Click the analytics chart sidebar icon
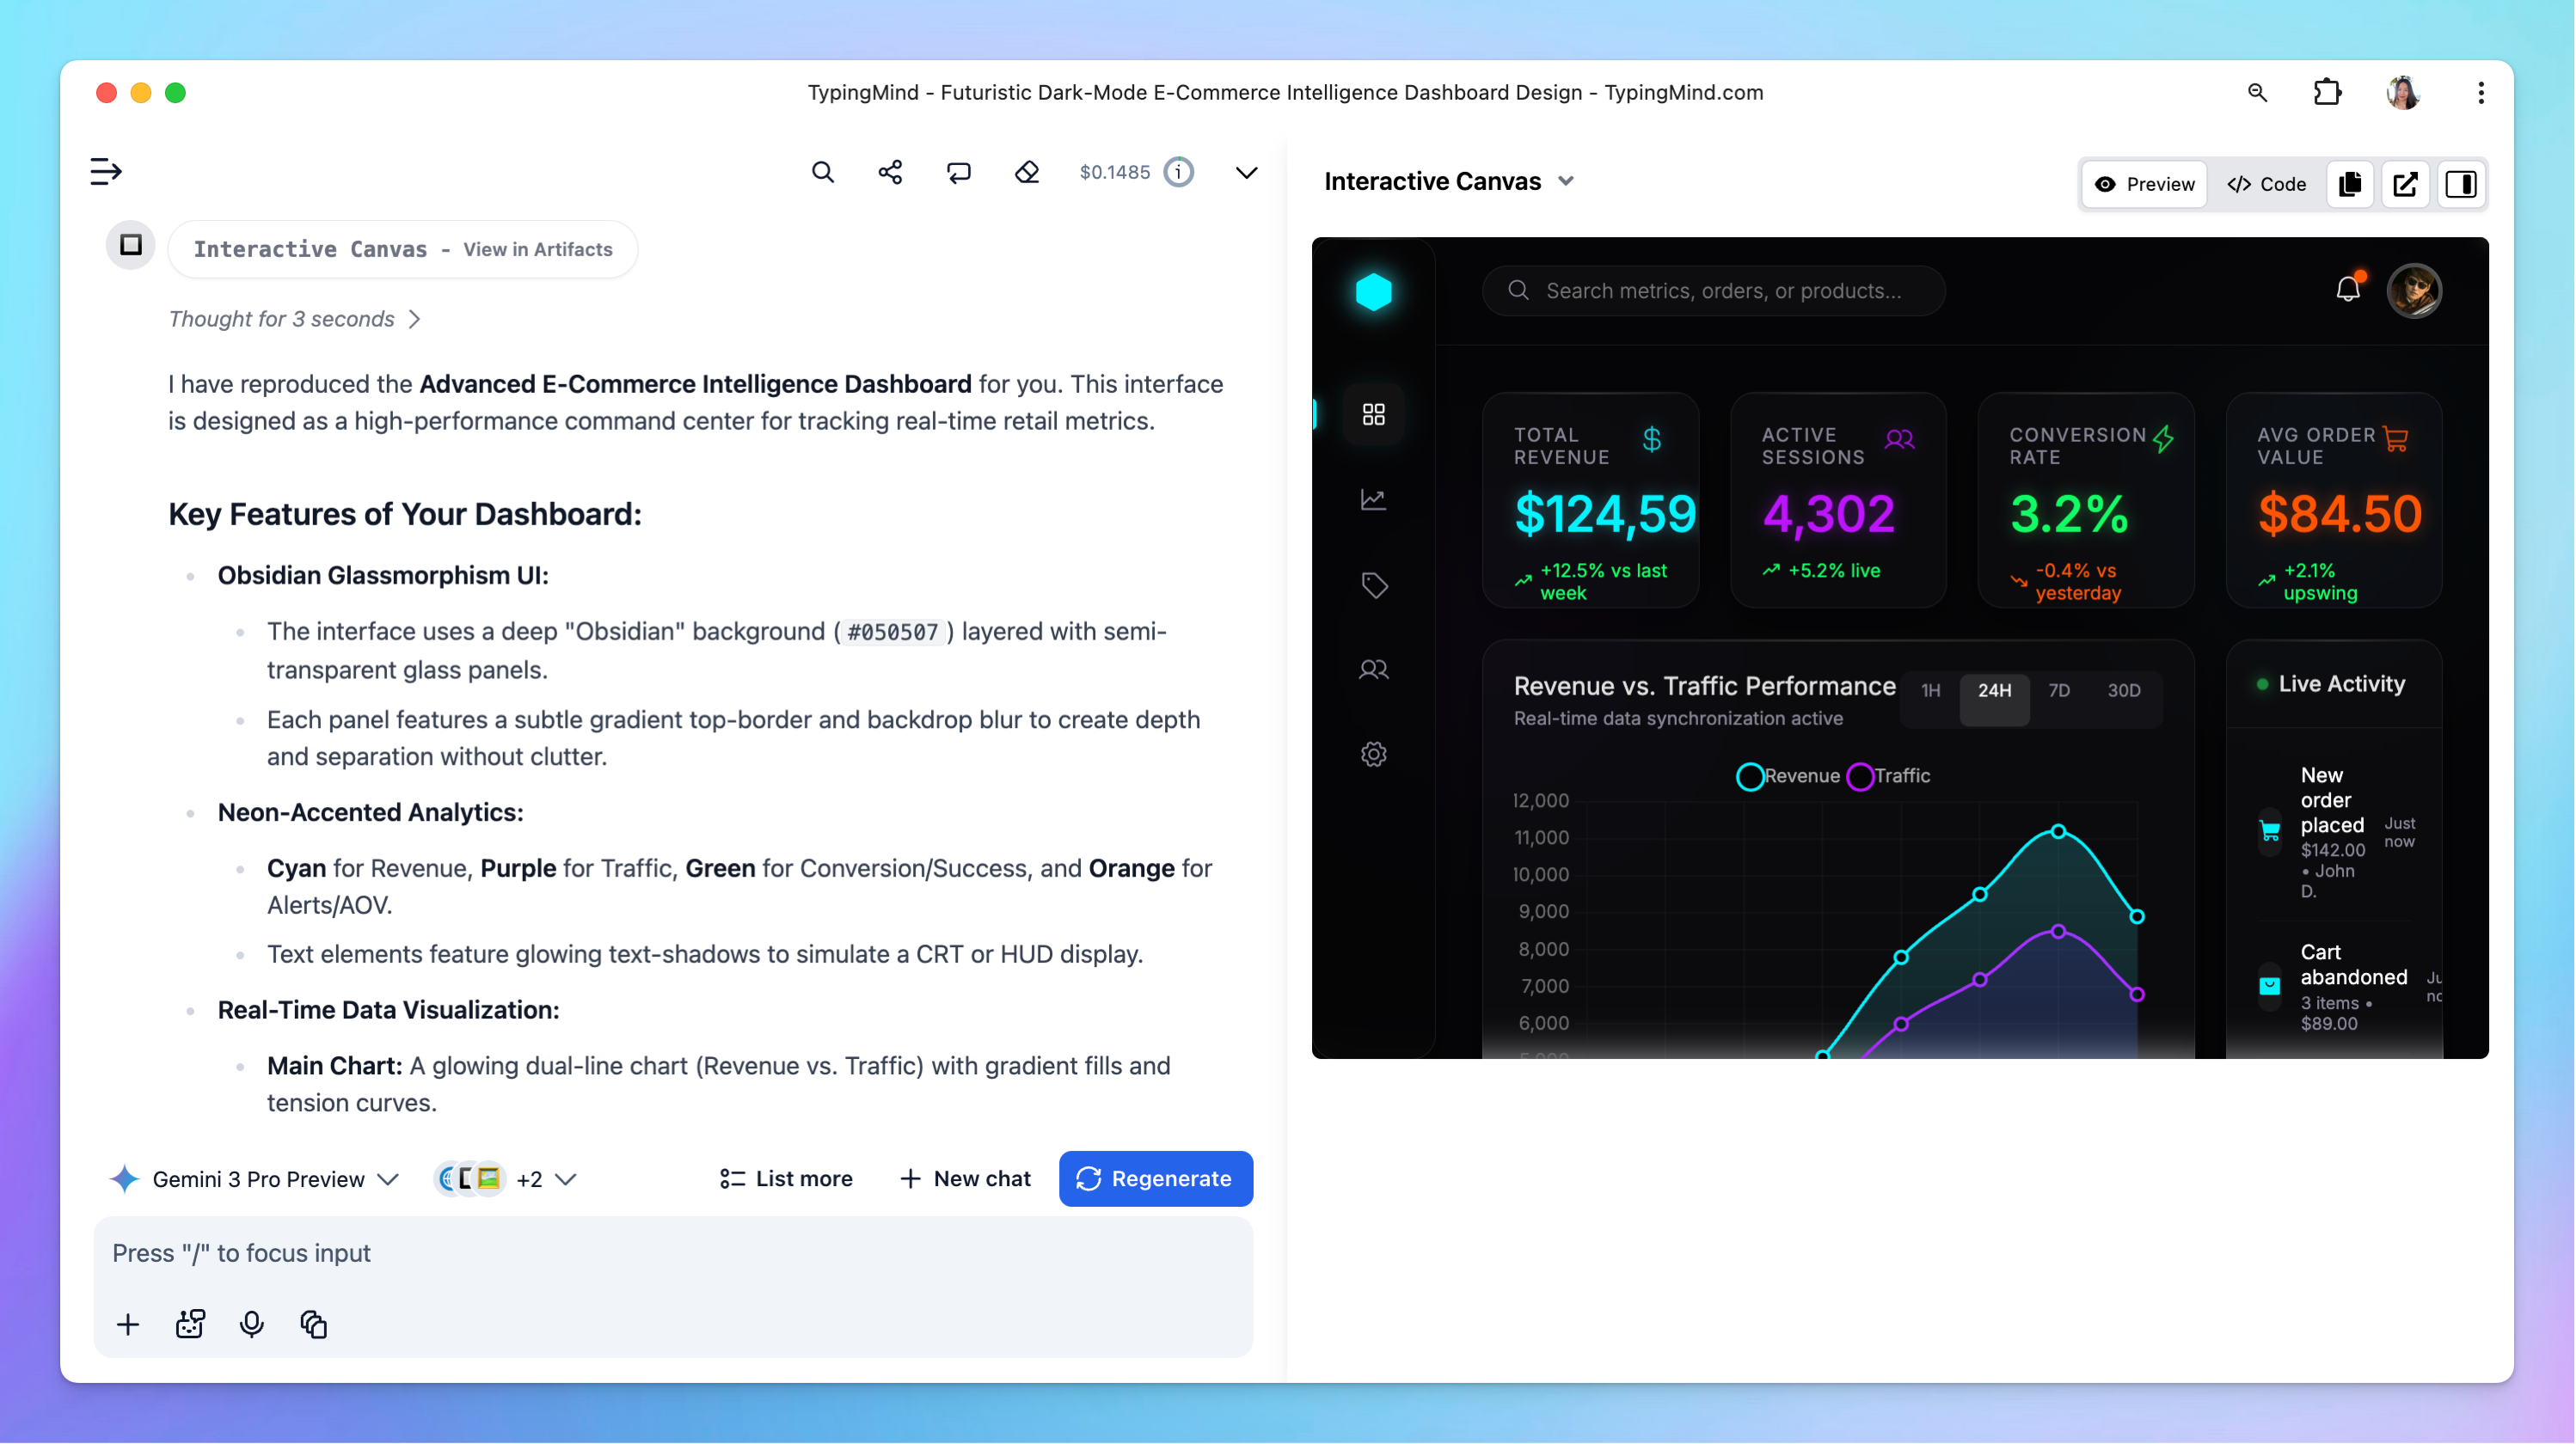Screen dimensions: 2576x1444 pos(1373,499)
